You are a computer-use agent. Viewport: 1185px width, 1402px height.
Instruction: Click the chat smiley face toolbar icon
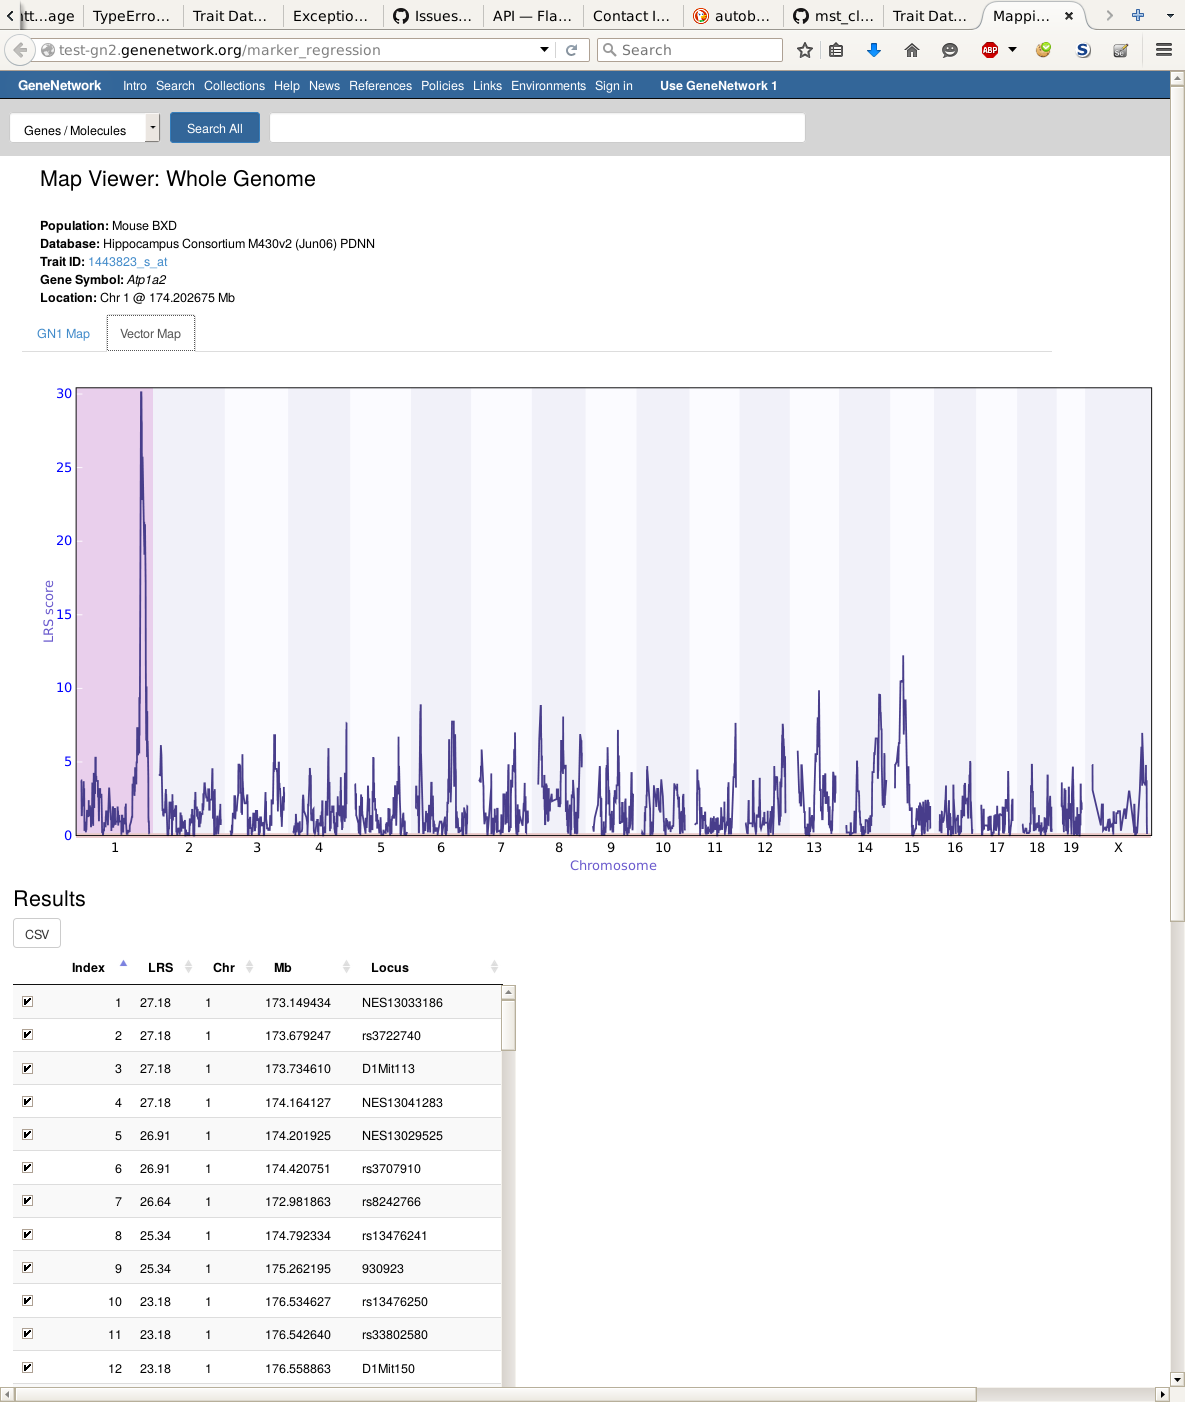click(949, 50)
